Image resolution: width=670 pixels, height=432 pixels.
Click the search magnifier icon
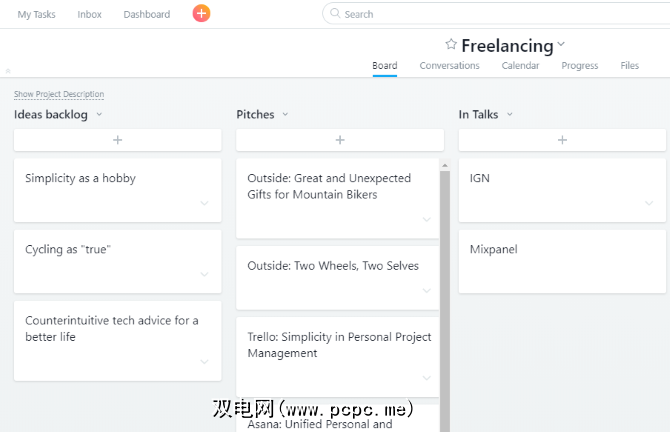pyautogui.click(x=335, y=14)
